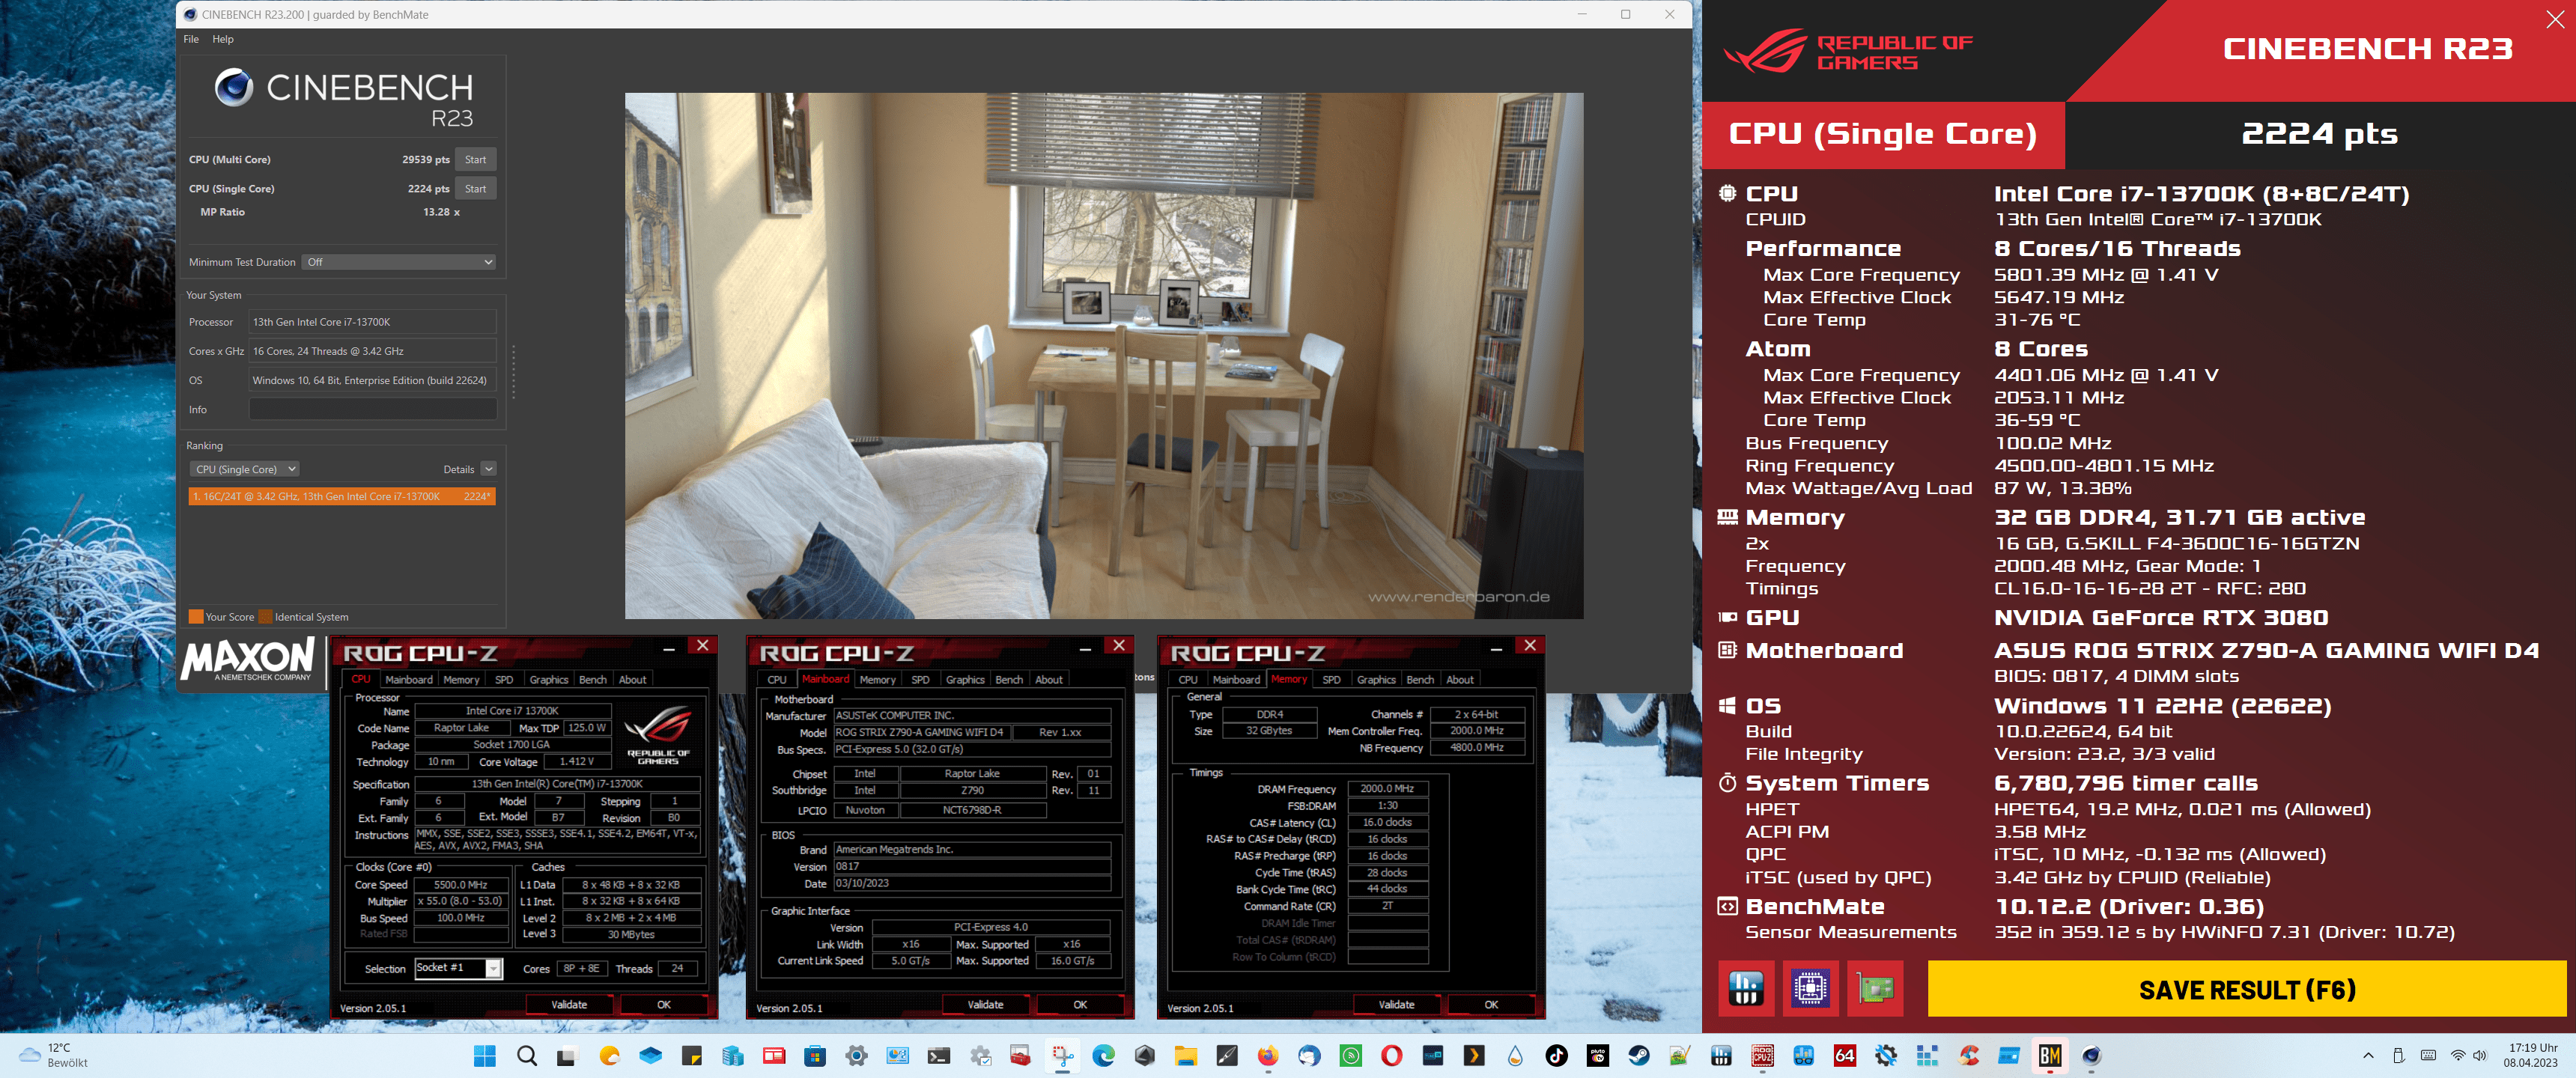Click SAVE RESULT (F6) button

click(x=2247, y=989)
